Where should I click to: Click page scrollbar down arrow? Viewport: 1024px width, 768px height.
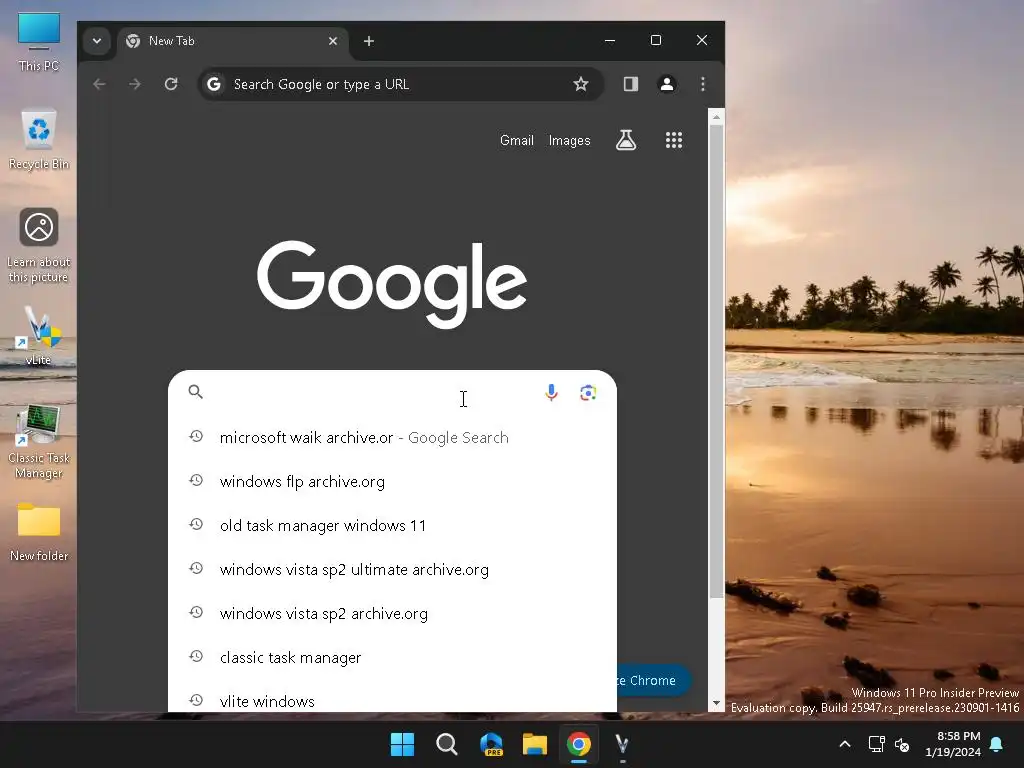(716, 703)
